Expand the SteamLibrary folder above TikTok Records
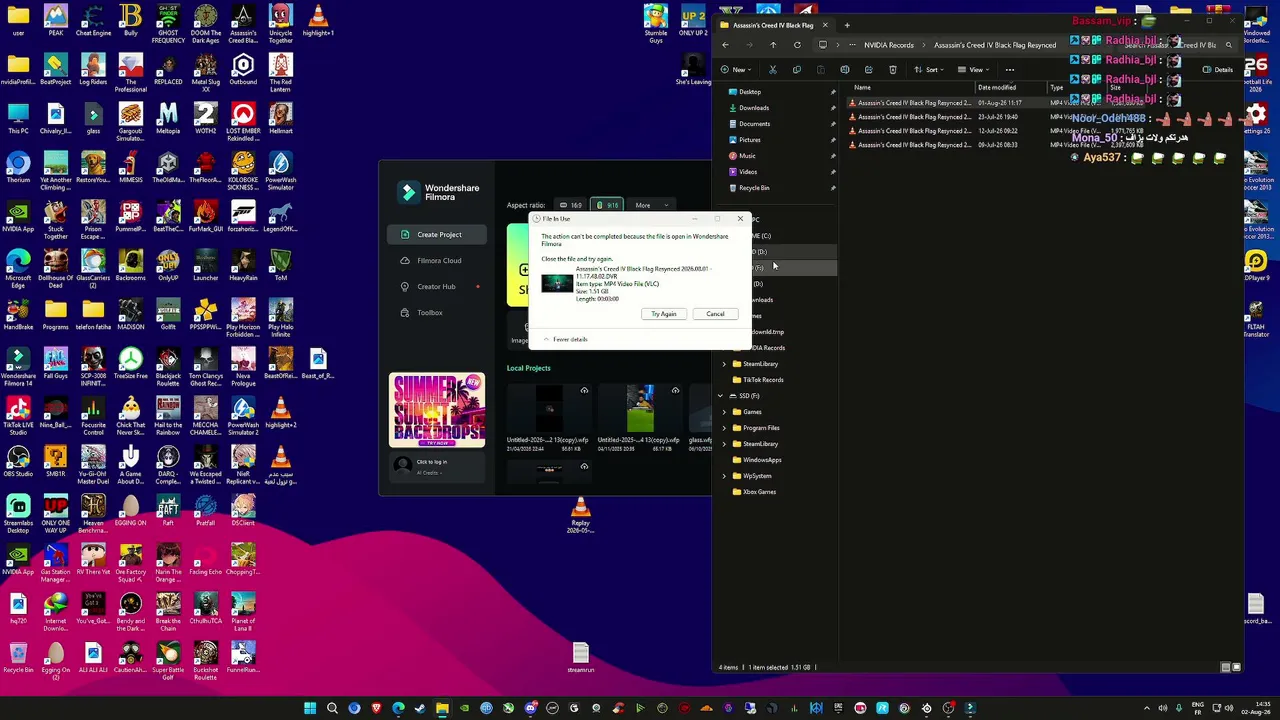1280x720 pixels. [x=724, y=364]
